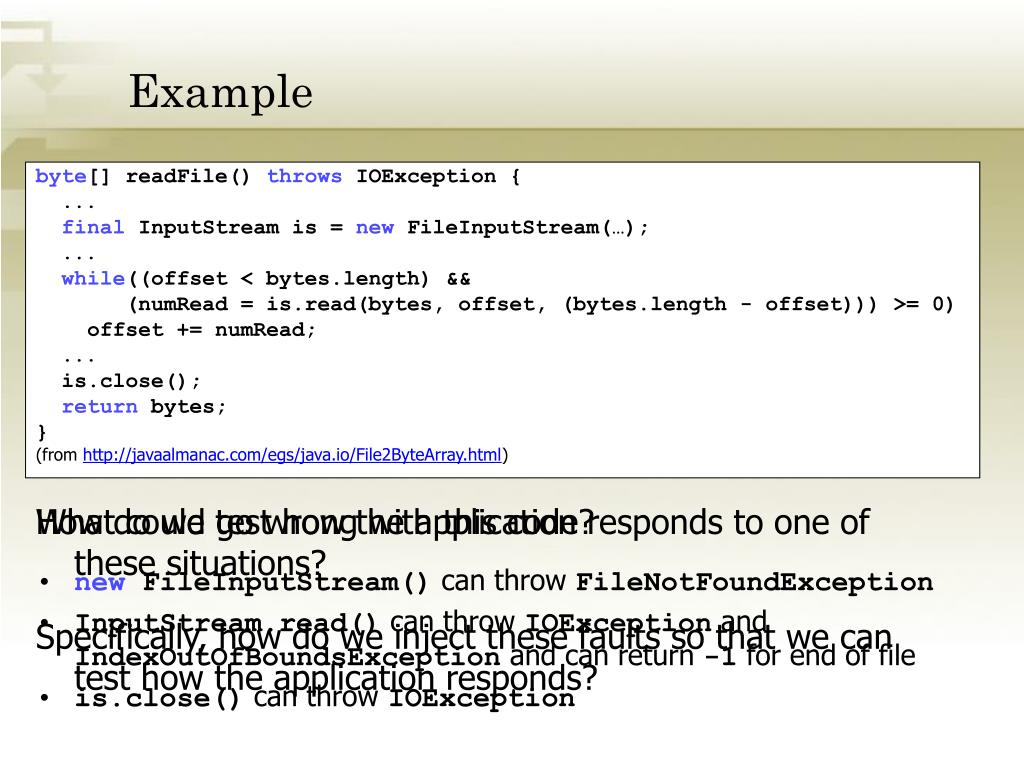Click the "Example" slide title
Screen dimensions: 1024x768
pos(220,93)
